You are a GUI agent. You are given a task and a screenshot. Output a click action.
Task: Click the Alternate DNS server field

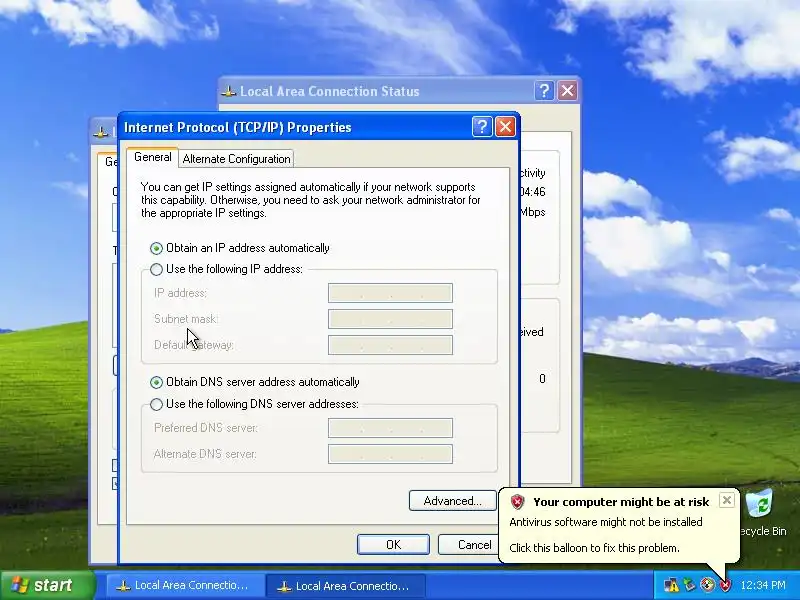click(x=390, y=454)
